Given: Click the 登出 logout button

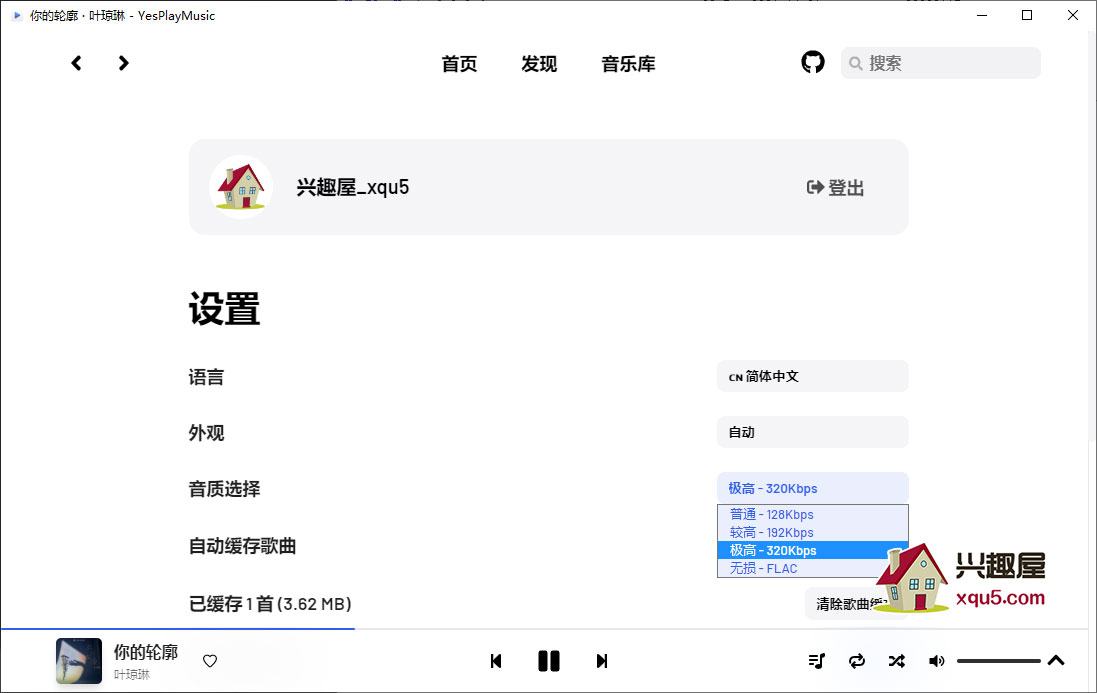Looking at the screenshot, I should coord(835,187).
